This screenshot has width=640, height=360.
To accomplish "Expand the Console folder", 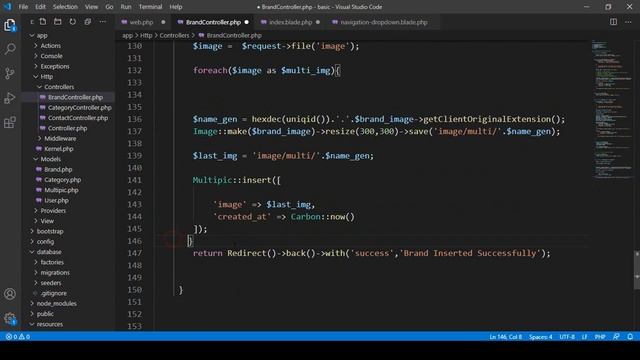I will click(x=51, y=56).
